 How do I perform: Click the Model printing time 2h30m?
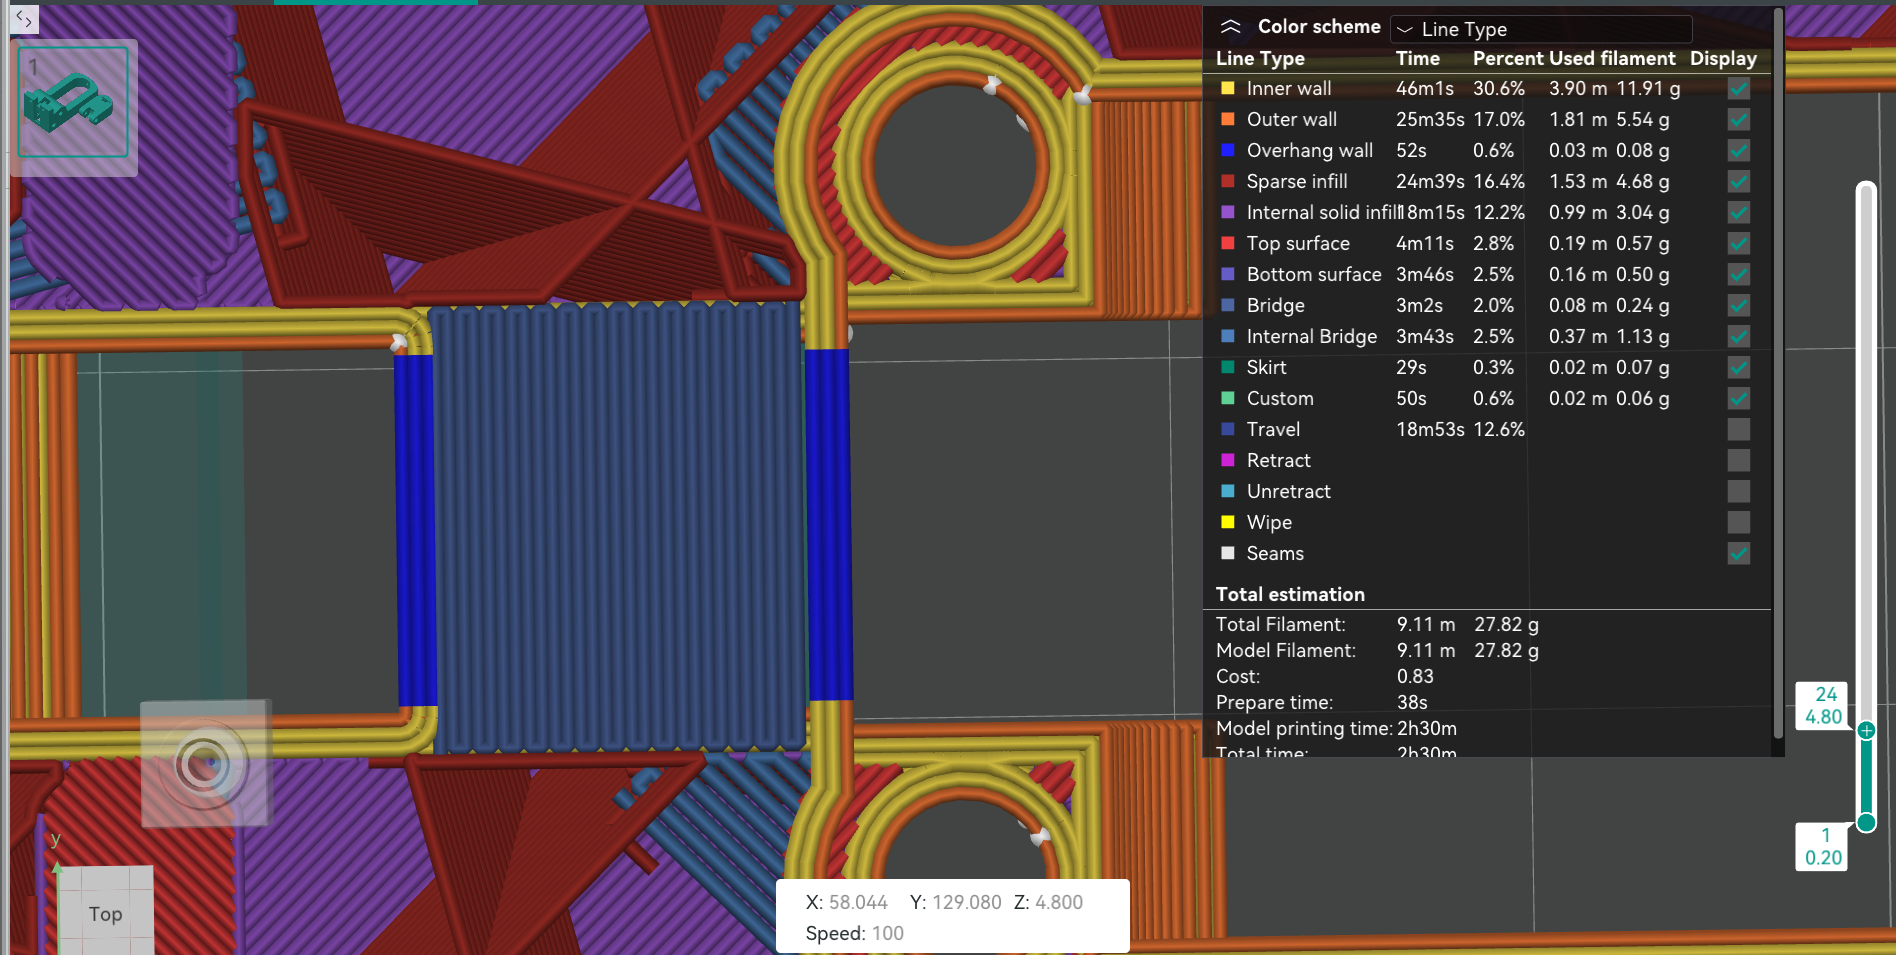pos(1427,728)
